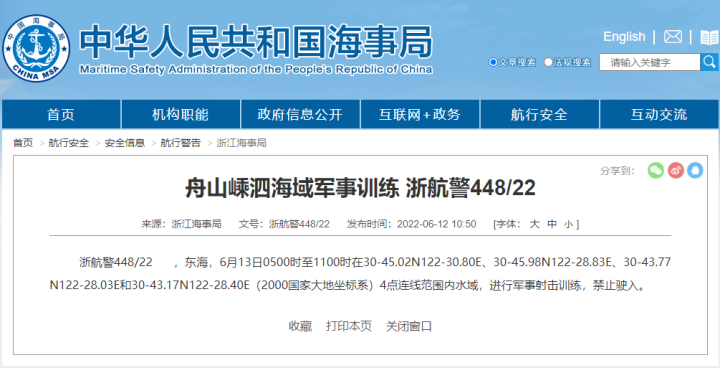Screen dimensions: 720x368
Task: Click 关闭窗口 link
Action: pyautogui.click(x=409, y=326)
